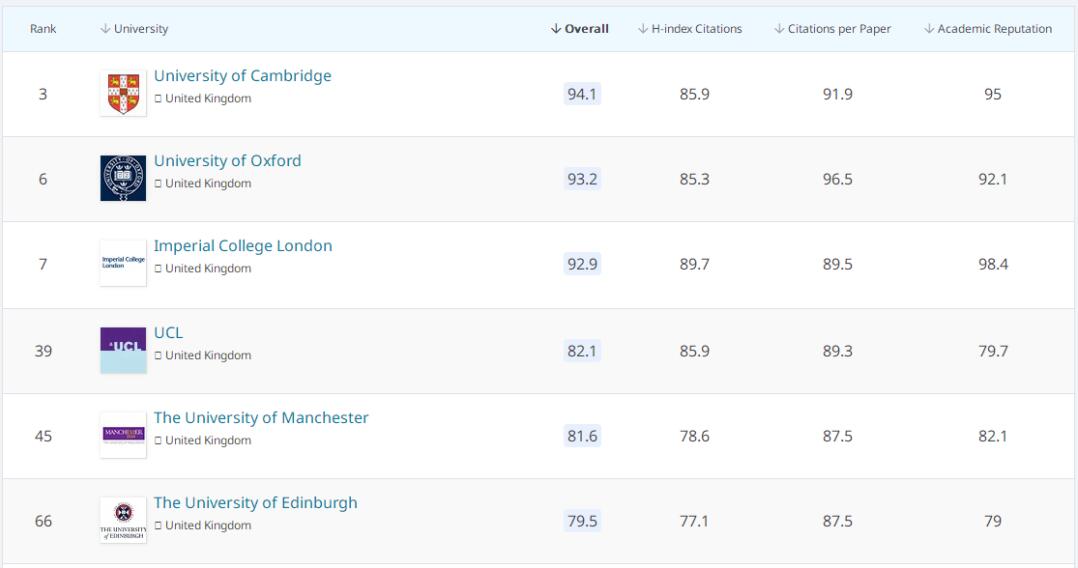Click the Rank column header
The width and height of the screenshot is (1078, 568).
[43, 29]
